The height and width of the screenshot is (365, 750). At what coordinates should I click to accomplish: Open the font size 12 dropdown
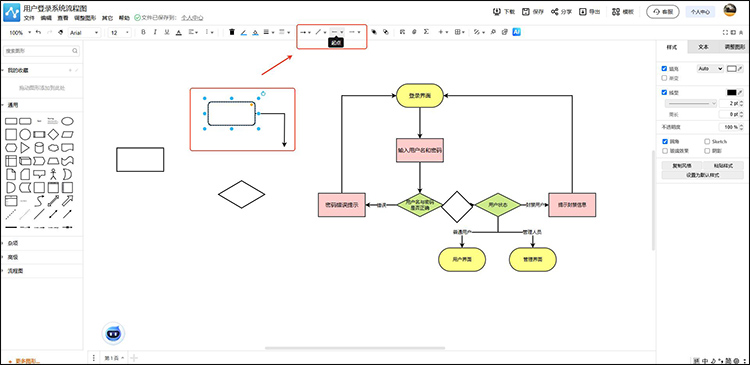pos(120,33)
